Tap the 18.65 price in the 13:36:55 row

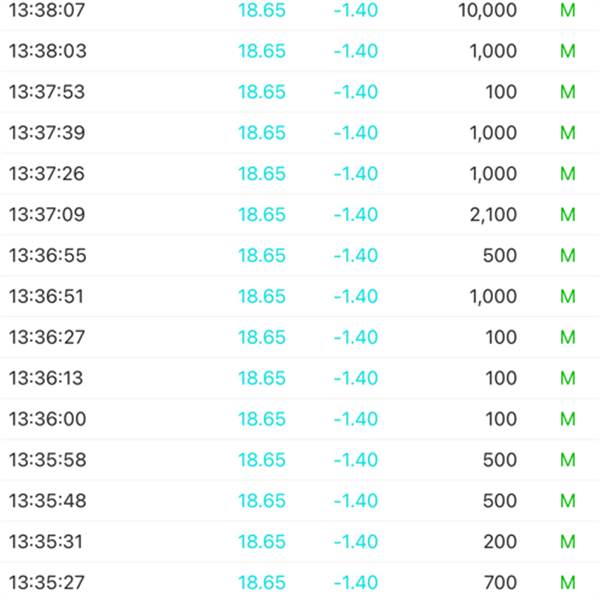click(262, 256)
